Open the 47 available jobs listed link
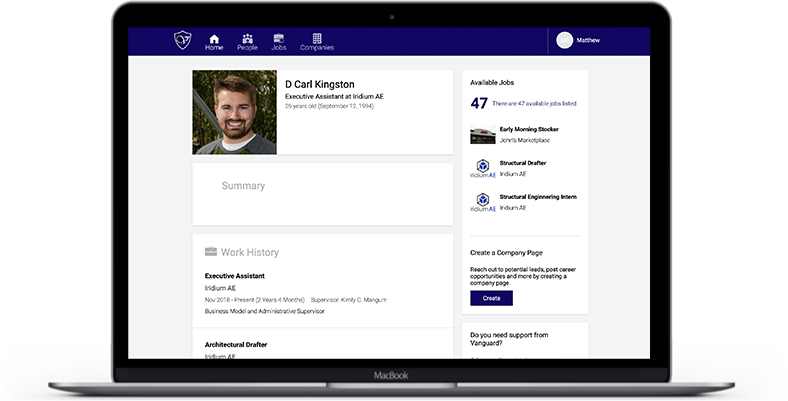The height and width of the screenshot is (401, 788). tap(534, 104)
